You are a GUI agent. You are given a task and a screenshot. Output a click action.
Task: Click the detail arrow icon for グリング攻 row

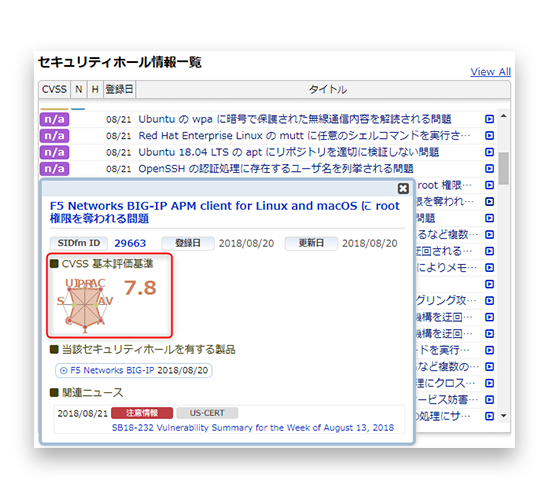click(x=489, y=301)
